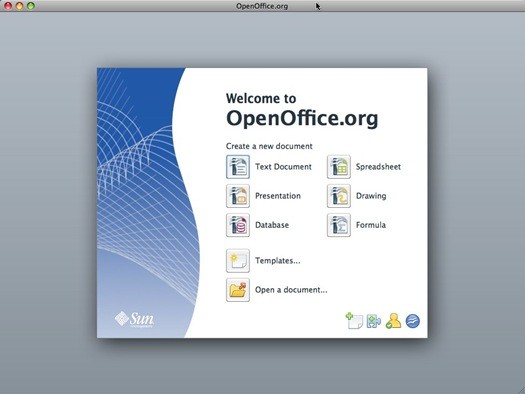Click the Spreadsheet icon
525x394 pixels.
coord(339,167)
